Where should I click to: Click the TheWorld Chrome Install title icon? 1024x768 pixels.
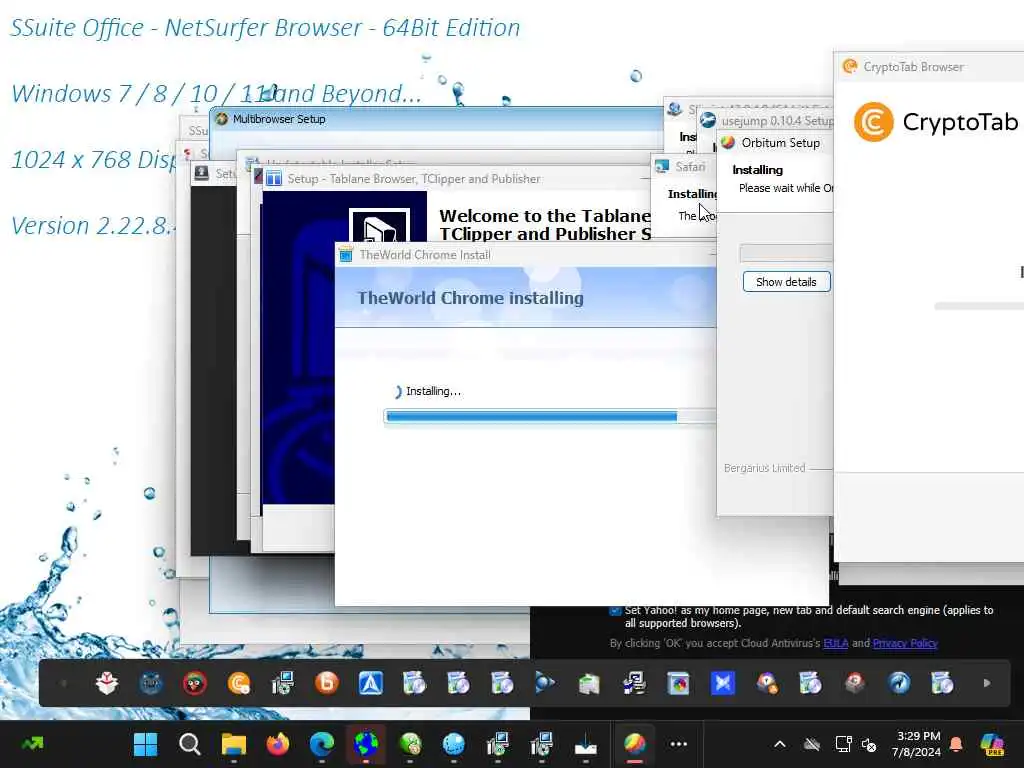(346, 255)
